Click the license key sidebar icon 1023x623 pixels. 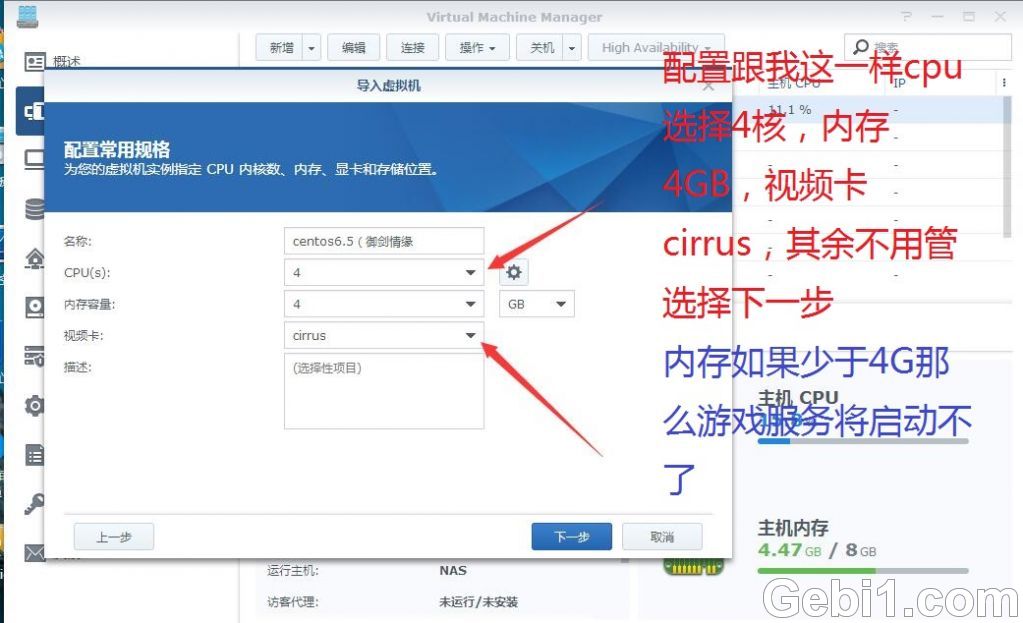35,503
